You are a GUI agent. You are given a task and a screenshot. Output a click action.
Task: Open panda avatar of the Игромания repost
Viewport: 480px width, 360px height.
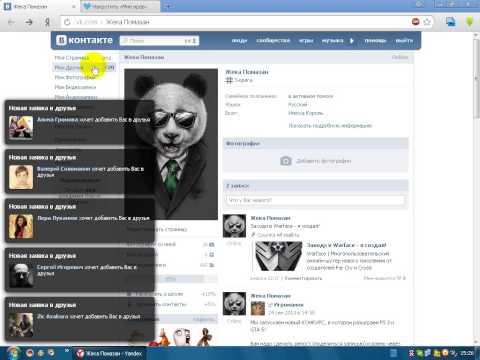tap(234, 304)
